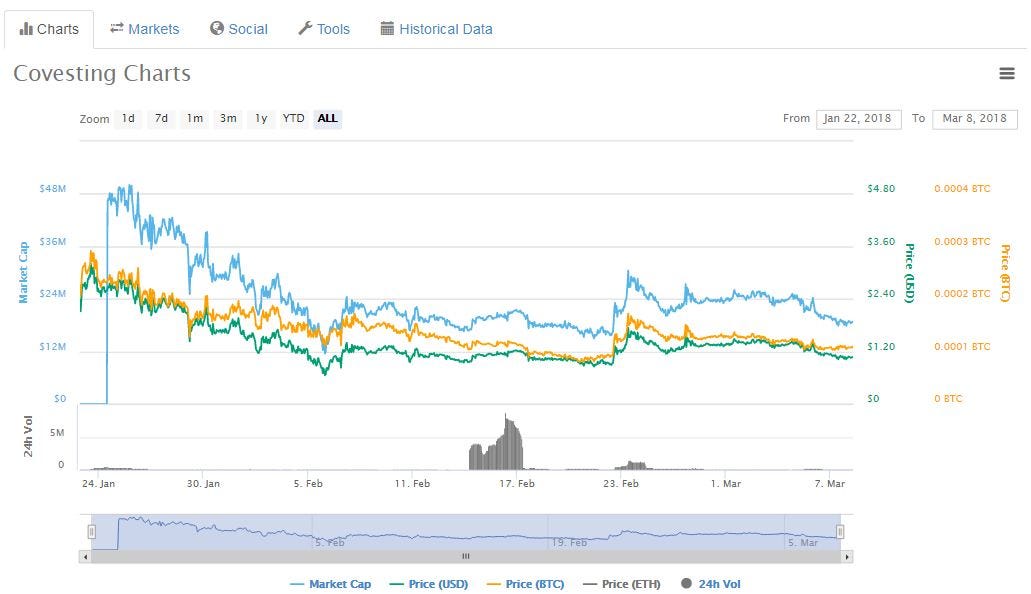Screen dimensions: 1031x594
Task: Click the 0.0002 BTC axis label
Action: point(962,294)
